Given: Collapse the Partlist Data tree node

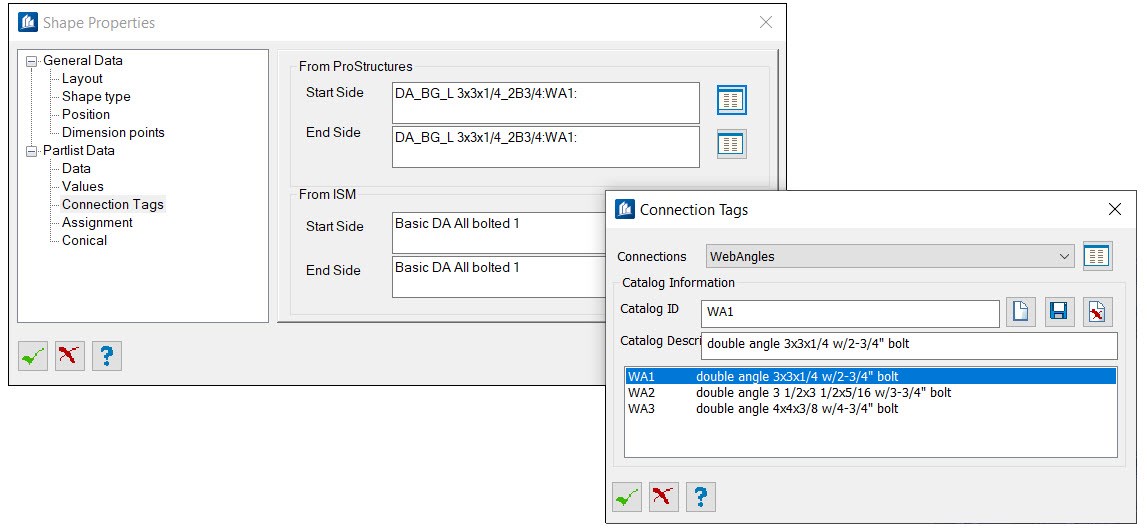Looking at the screenshot, I should pyautogui.click(x=31, y=151).
